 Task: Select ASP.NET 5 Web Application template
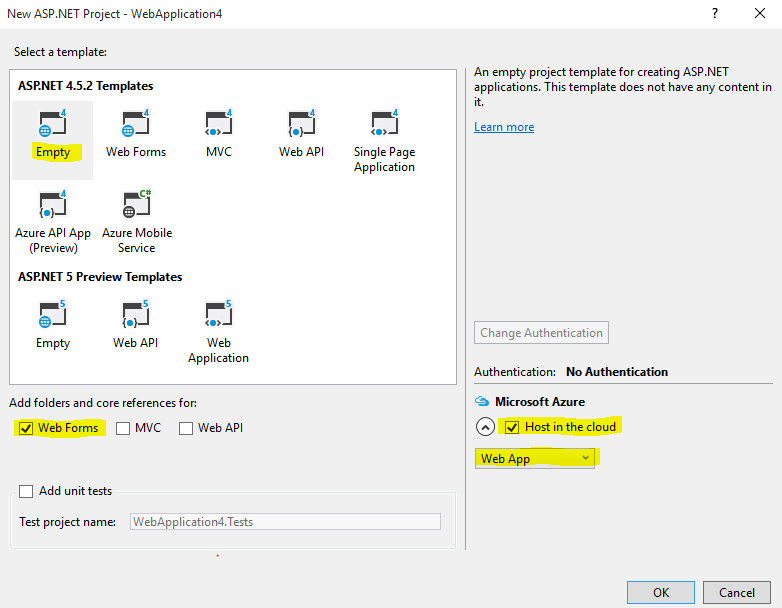point(218,316)
